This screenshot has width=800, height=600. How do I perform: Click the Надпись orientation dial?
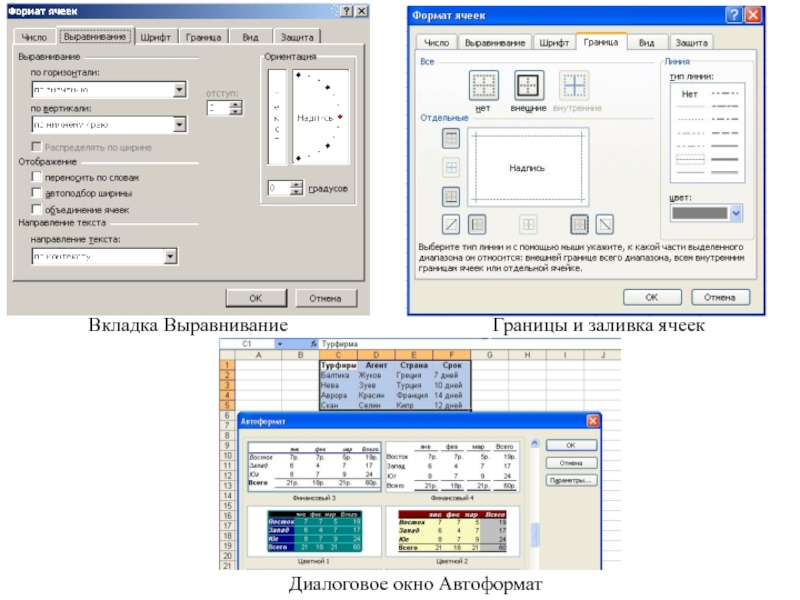point(320,117)
